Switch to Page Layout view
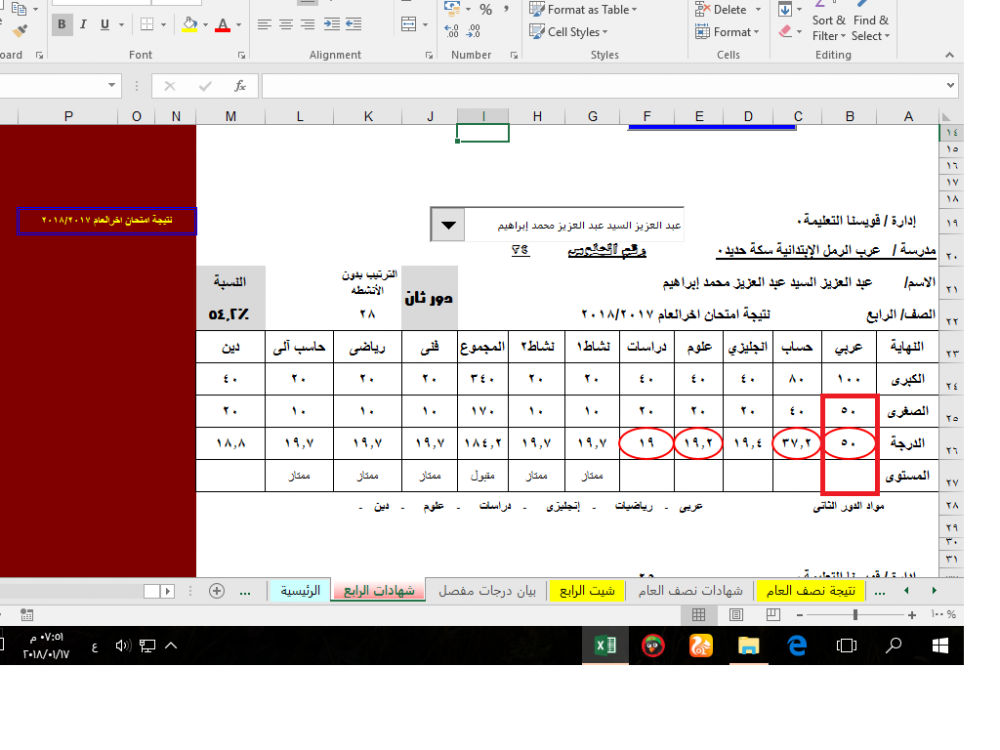 point(735,615)
